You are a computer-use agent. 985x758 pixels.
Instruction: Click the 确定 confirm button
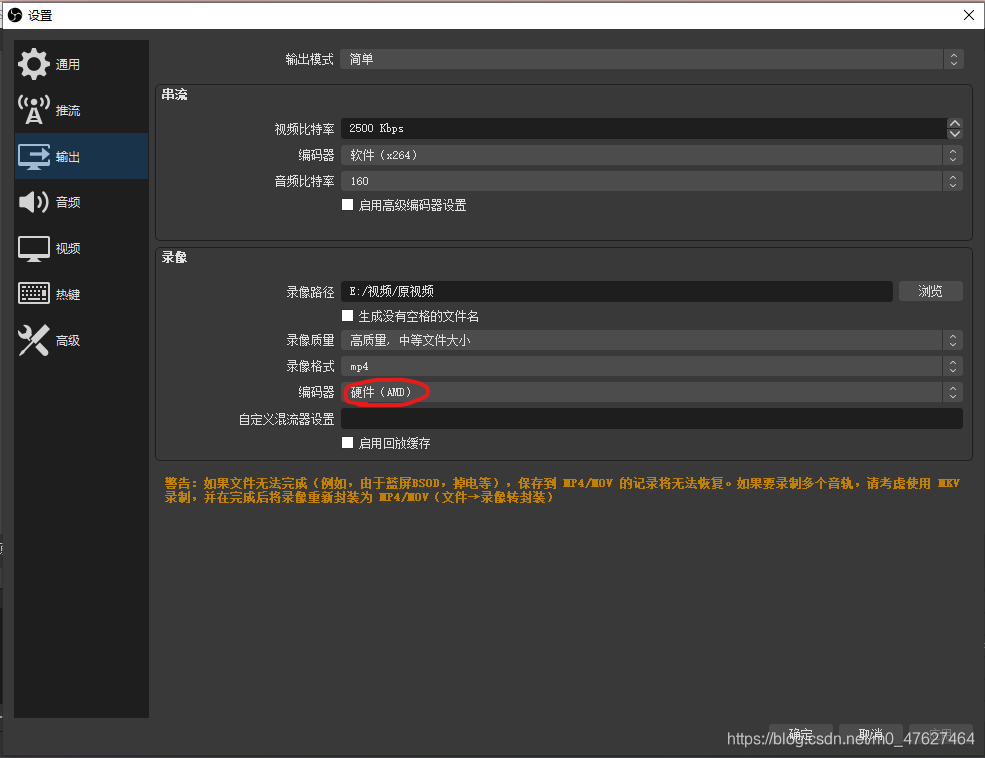(800, 734)
